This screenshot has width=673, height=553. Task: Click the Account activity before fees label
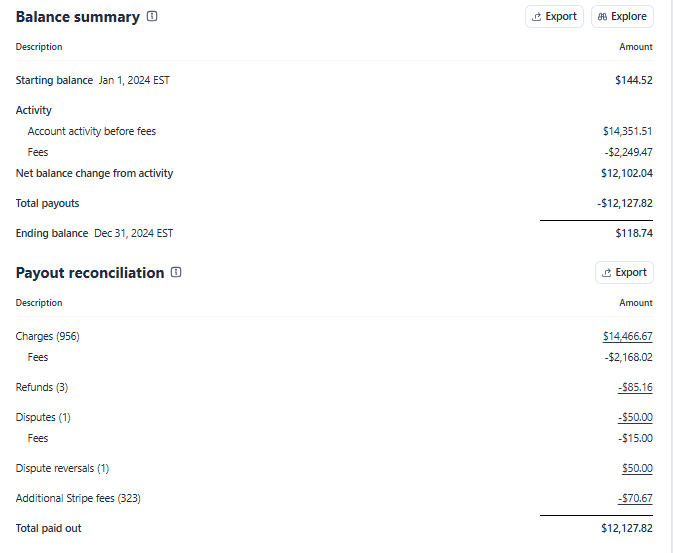(92, 131)
